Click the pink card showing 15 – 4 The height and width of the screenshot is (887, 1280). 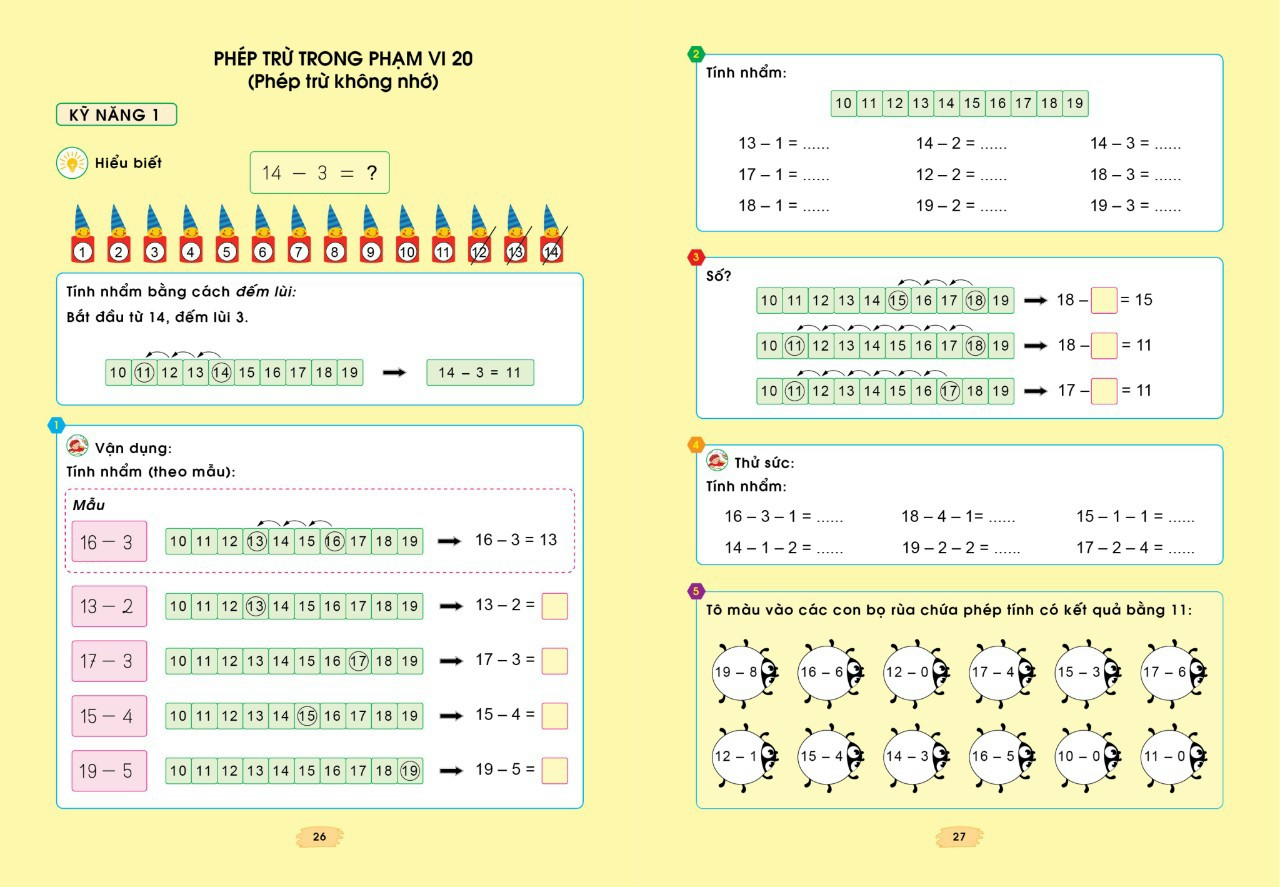click(x=109, y=716)
